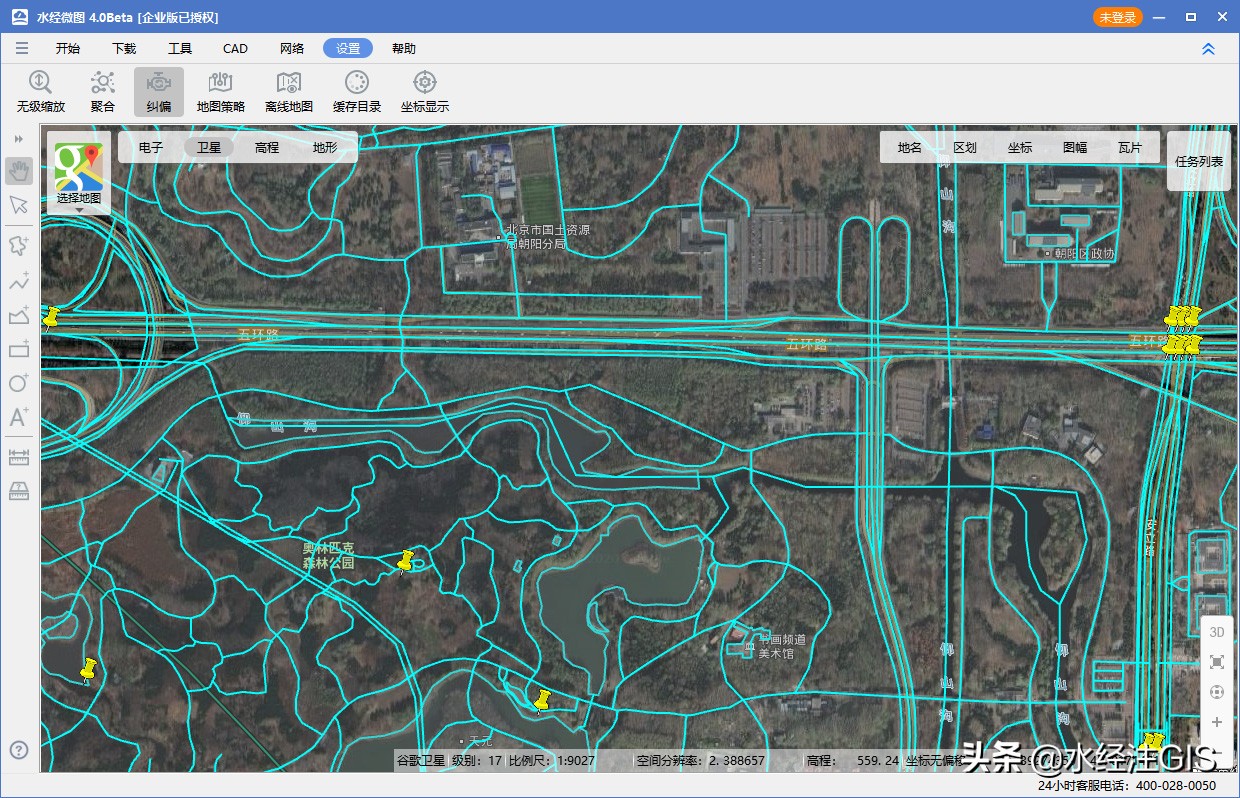Open the distance measuring ruler tool
Image resolution: width=1240 pixels, height=798 pixels.
click(x=19, y=457)
